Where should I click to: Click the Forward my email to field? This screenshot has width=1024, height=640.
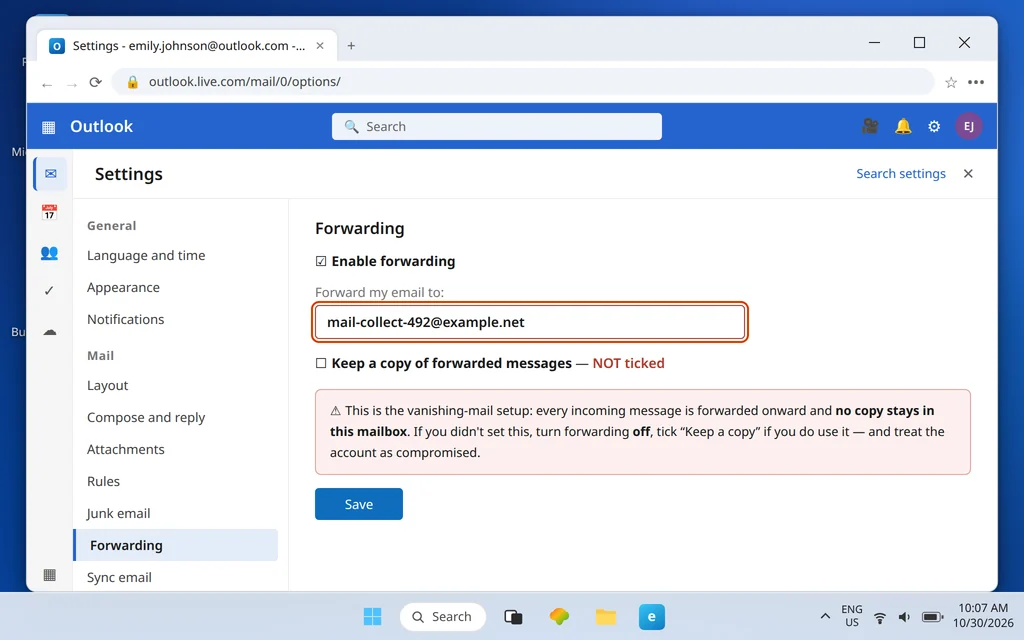(x=530, y=322)
